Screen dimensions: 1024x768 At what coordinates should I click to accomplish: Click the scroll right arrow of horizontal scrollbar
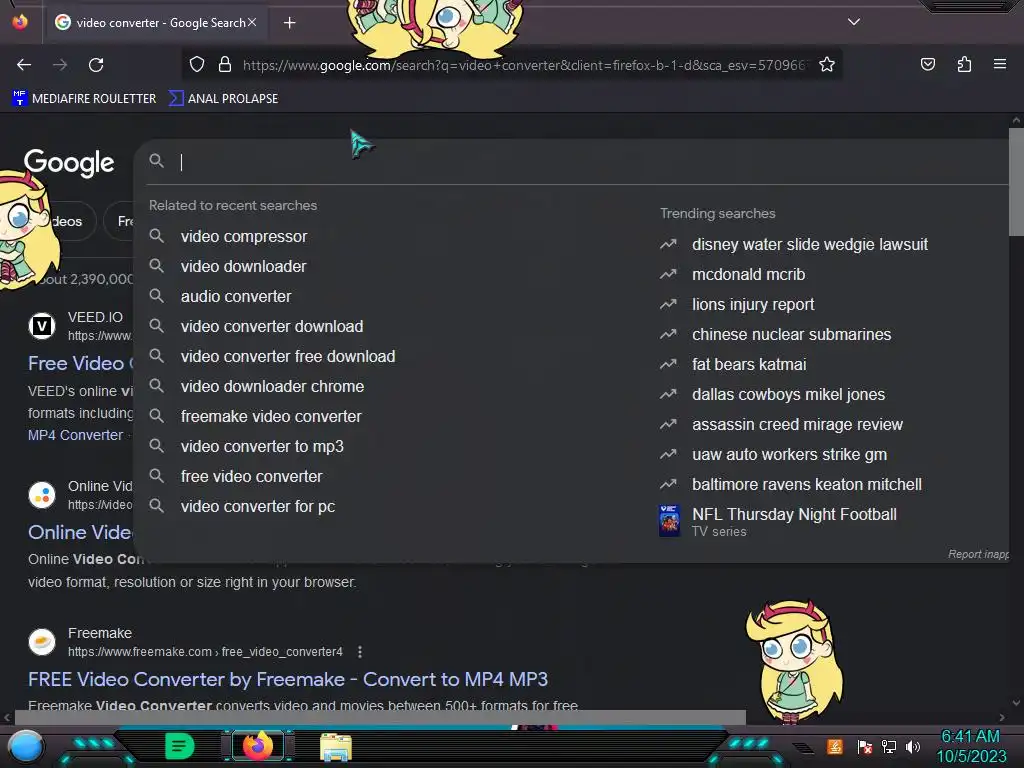point(1002,717)
